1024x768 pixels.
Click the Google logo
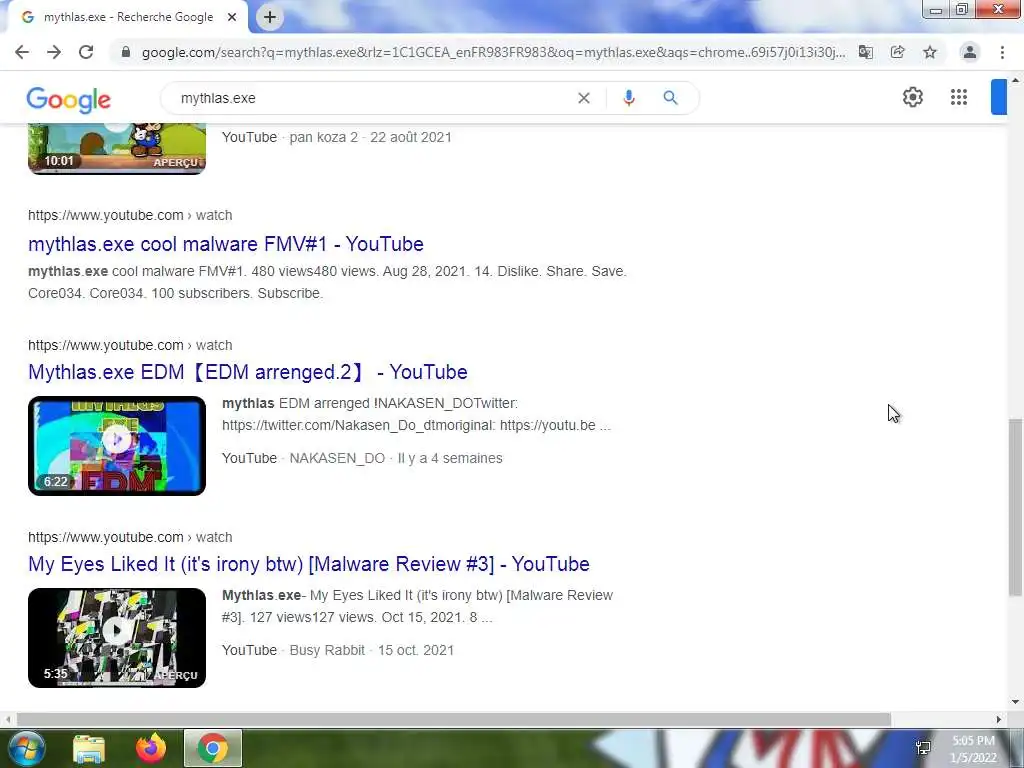coord(69,99)
